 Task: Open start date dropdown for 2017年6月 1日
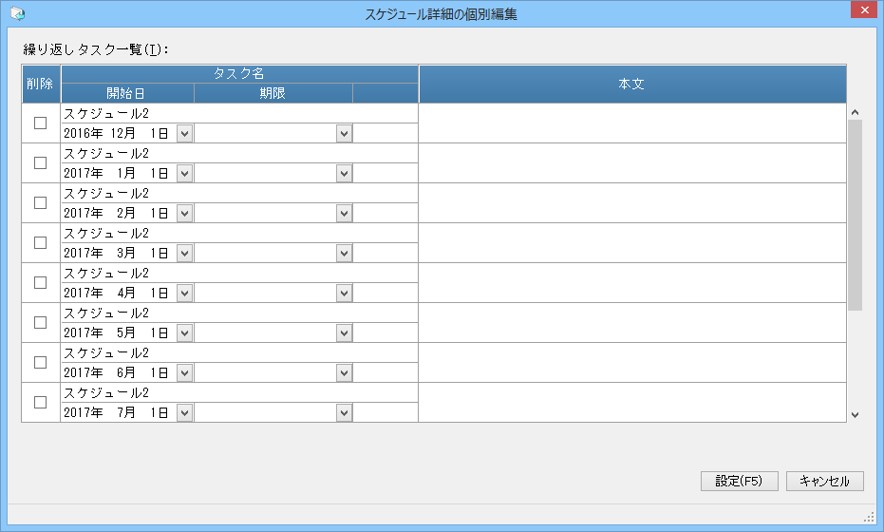(185, 373)
